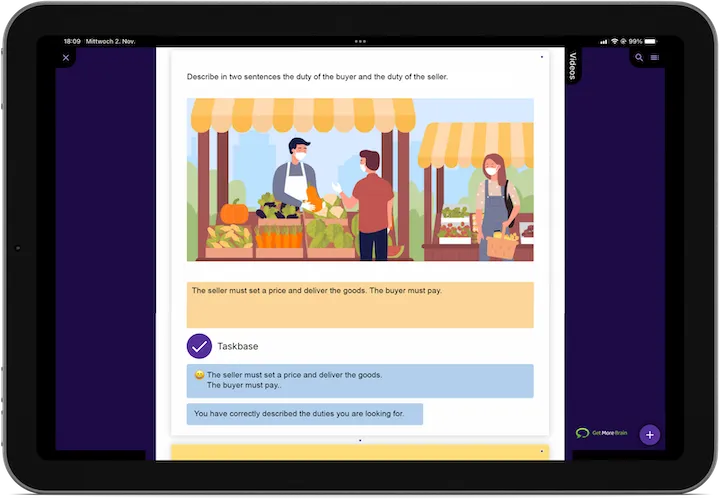Click the Taskbase checkmark circle icon

pos(199,346)
